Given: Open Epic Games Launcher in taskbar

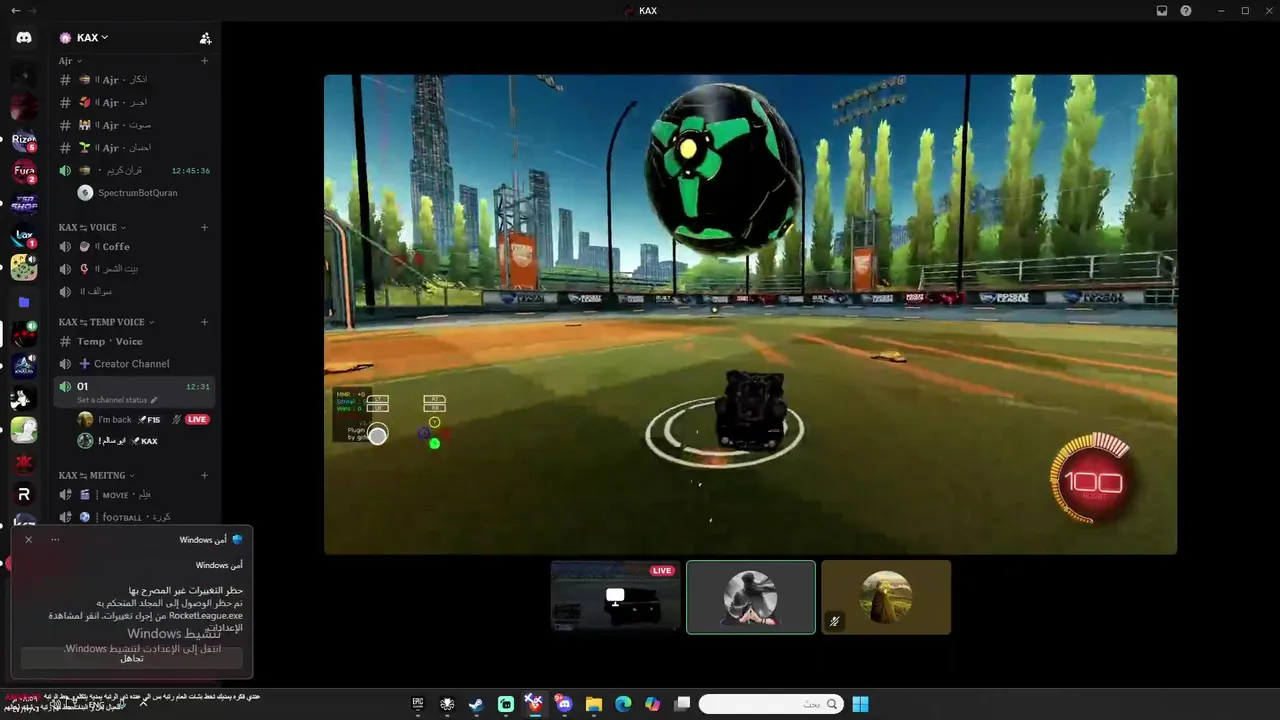Looking at the screenshot, I should pyautogui.click(x=418, y=704).
